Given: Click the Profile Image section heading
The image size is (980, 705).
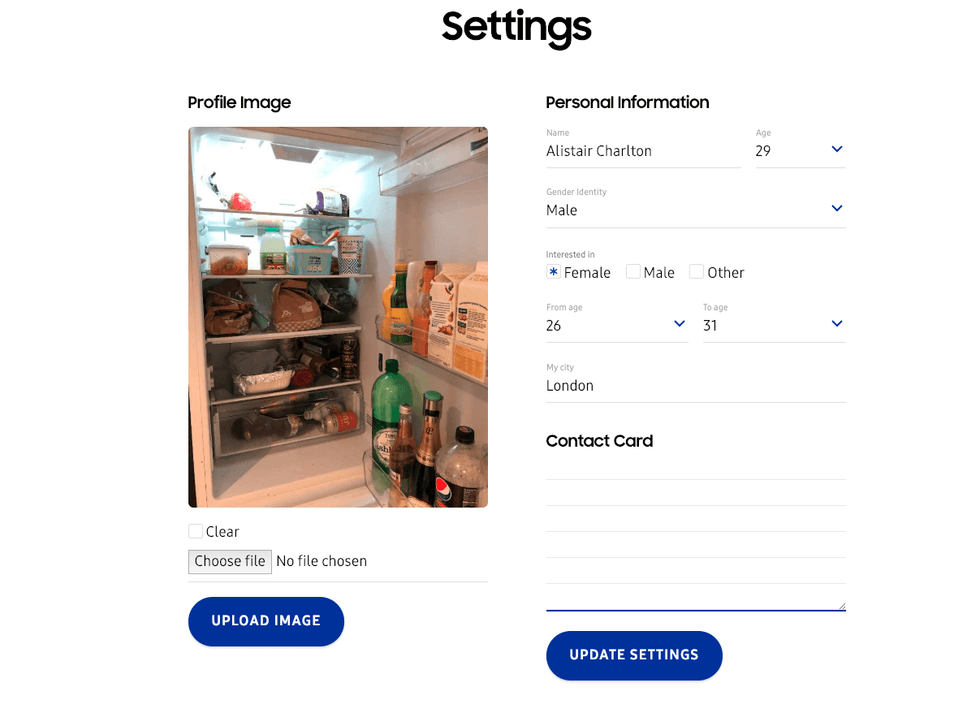Looking at the screenshot, I should point(239,102).
